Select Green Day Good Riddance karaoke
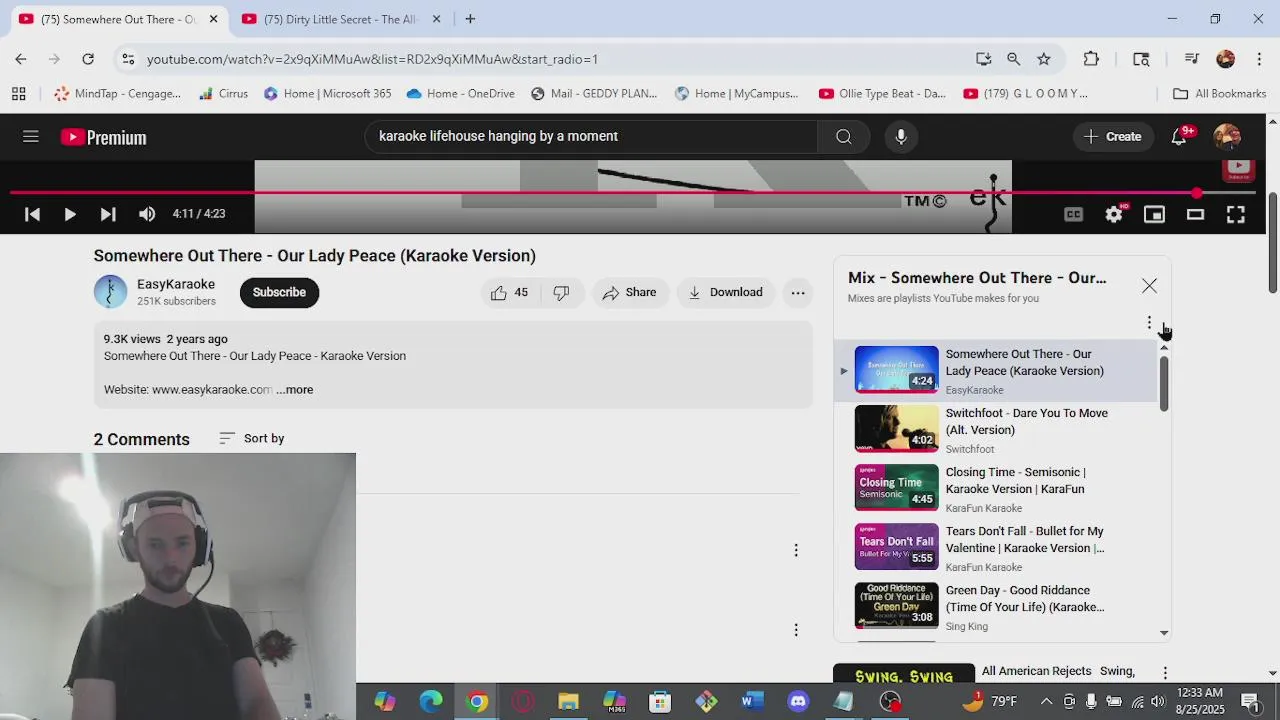The width and height of the screenshot is (1280, 720). (x=995, y=607)
